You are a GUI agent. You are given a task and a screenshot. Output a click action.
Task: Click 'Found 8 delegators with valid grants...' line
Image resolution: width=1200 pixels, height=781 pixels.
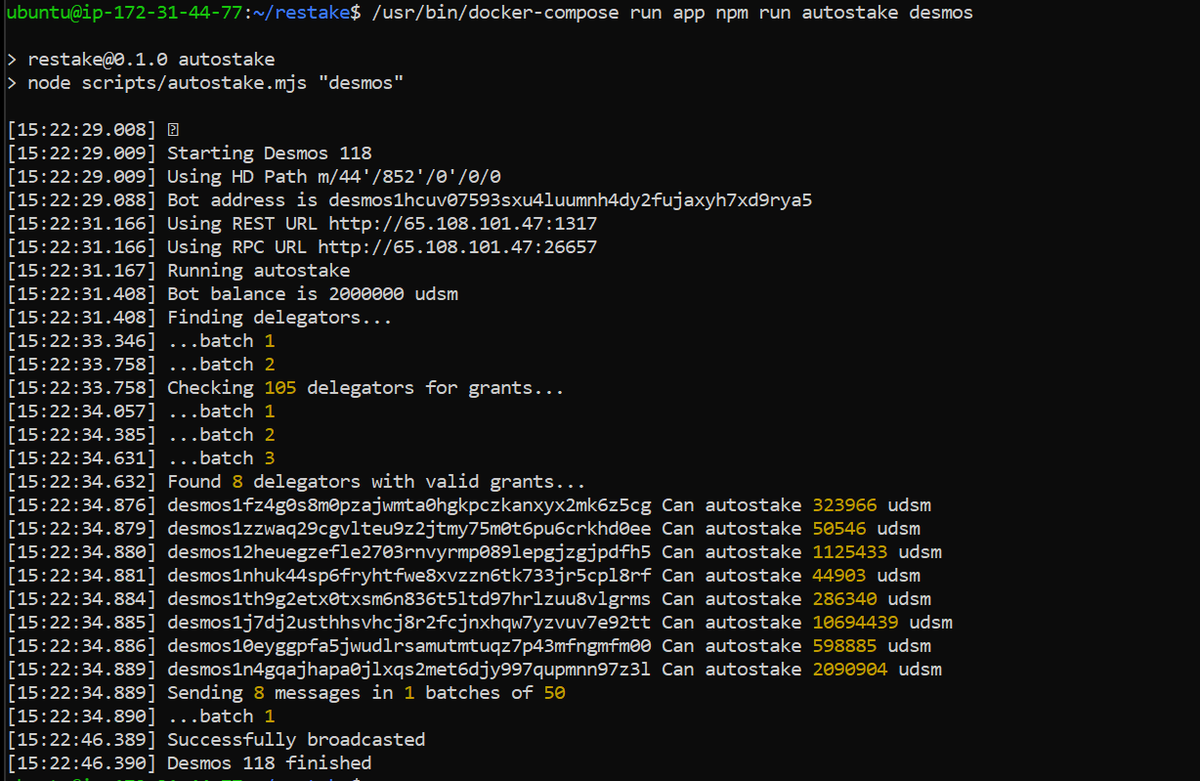(x=376, y=482)
